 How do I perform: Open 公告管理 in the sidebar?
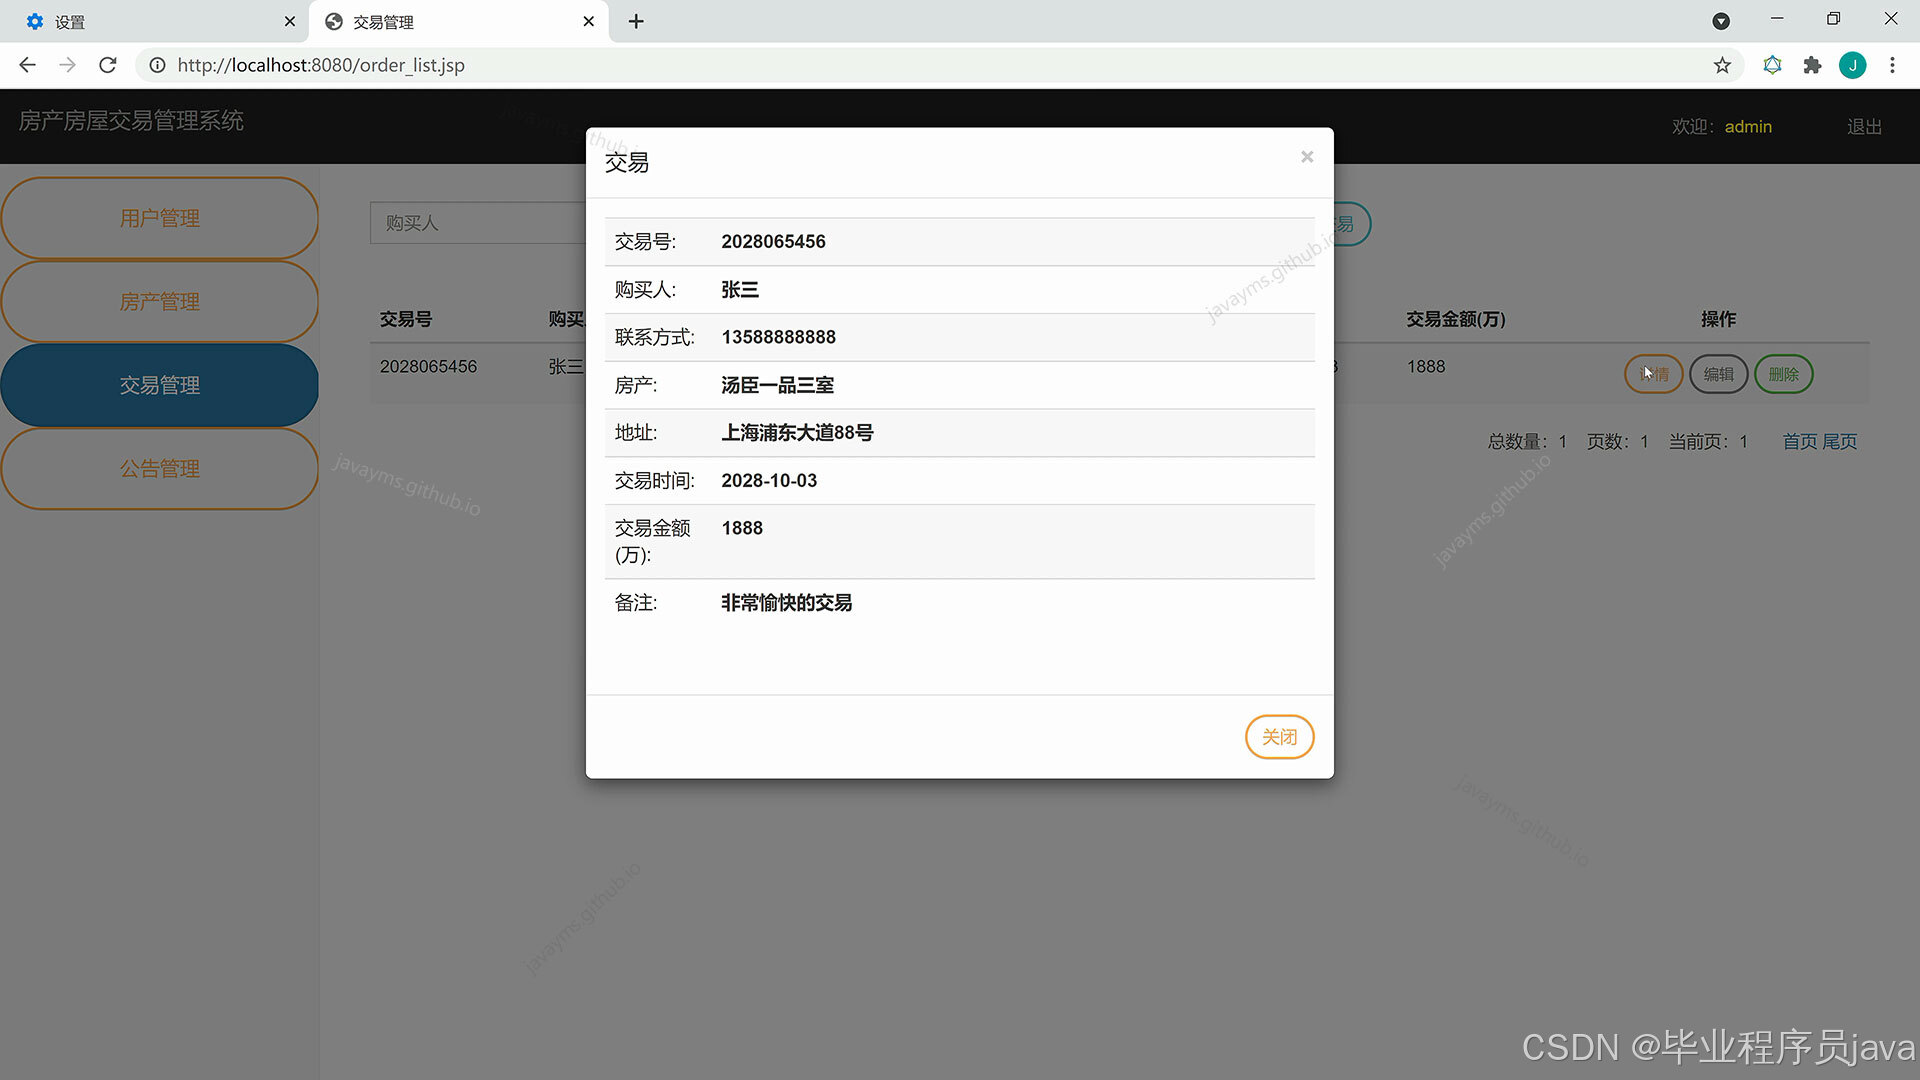pos(160,468)
